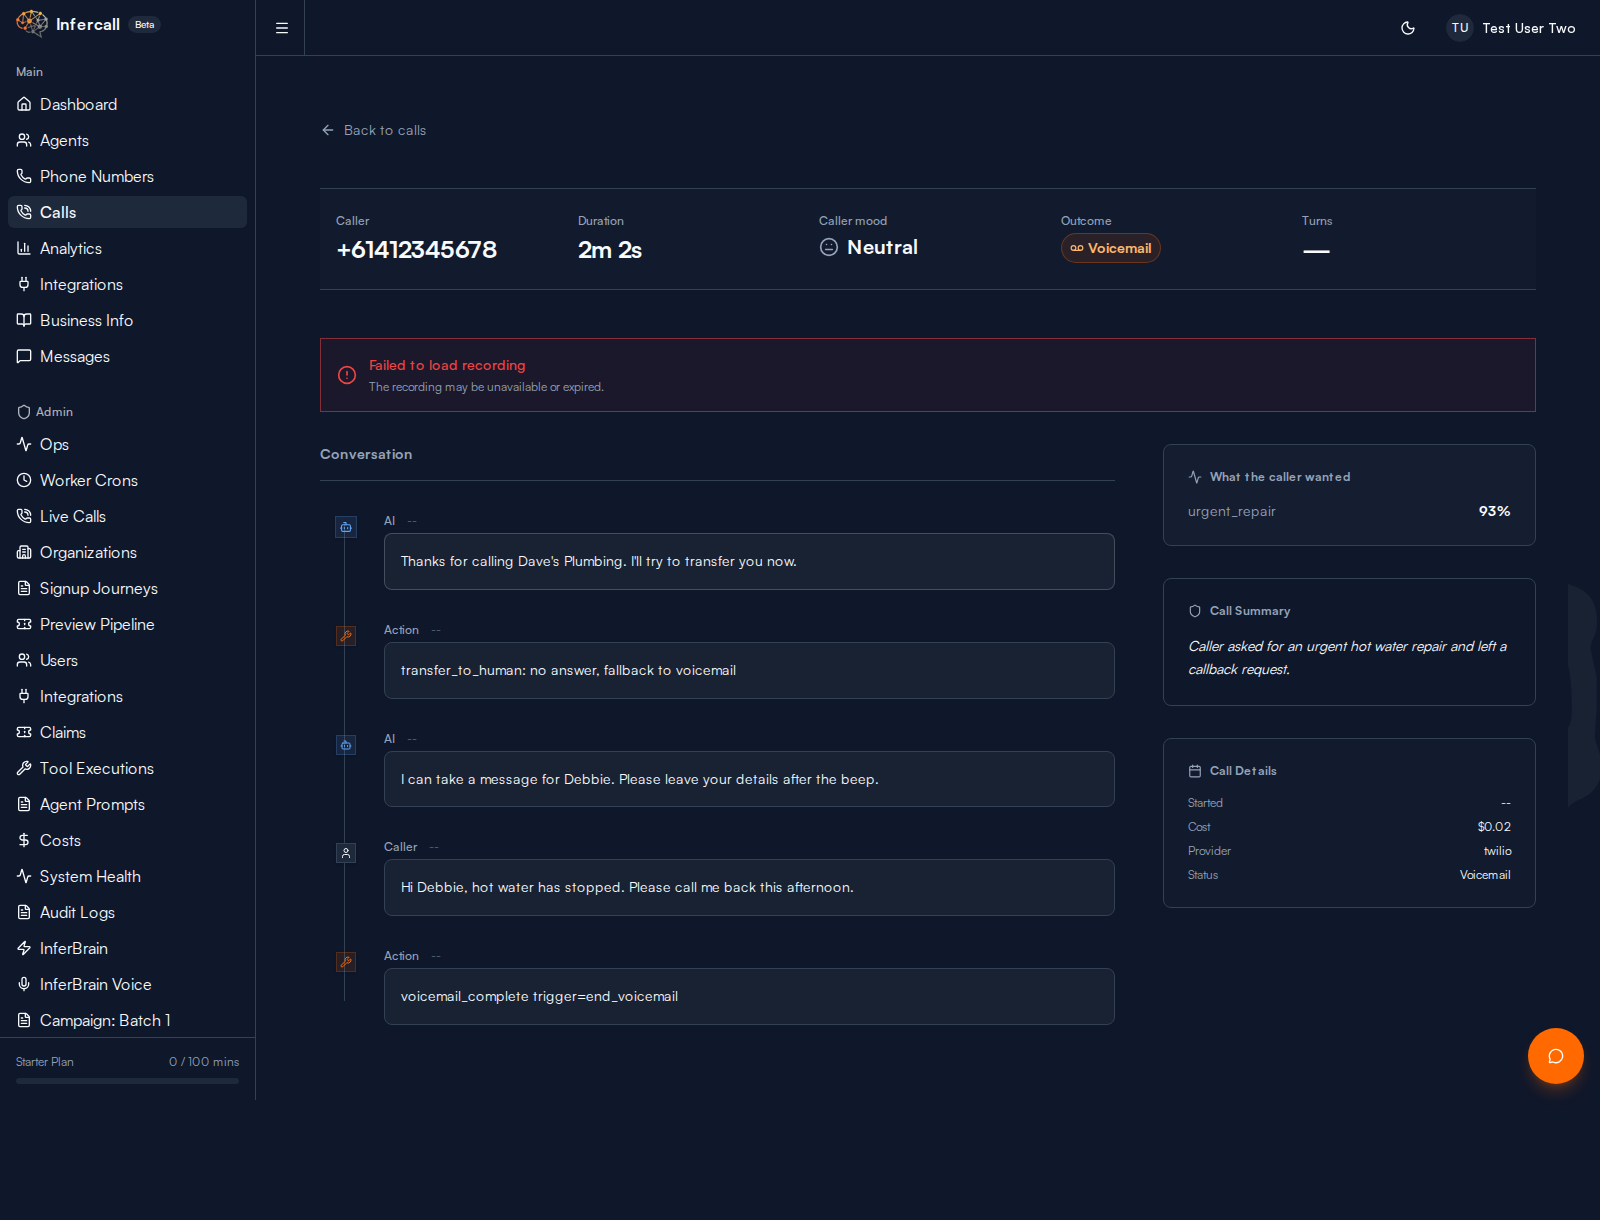Click the Back to calls link
The width and height of the screenshot is (1600, 1220).
pos(374,130)
